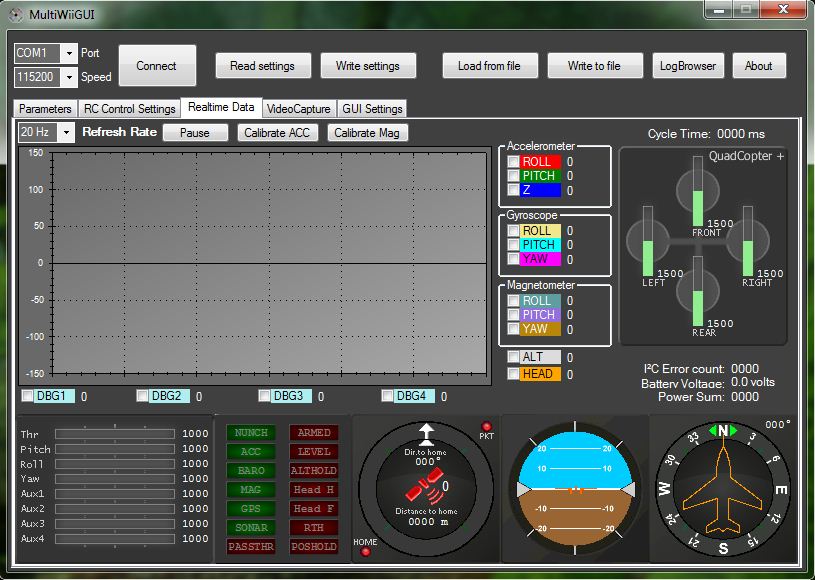Open Load from file dialog

coord(490,65)
